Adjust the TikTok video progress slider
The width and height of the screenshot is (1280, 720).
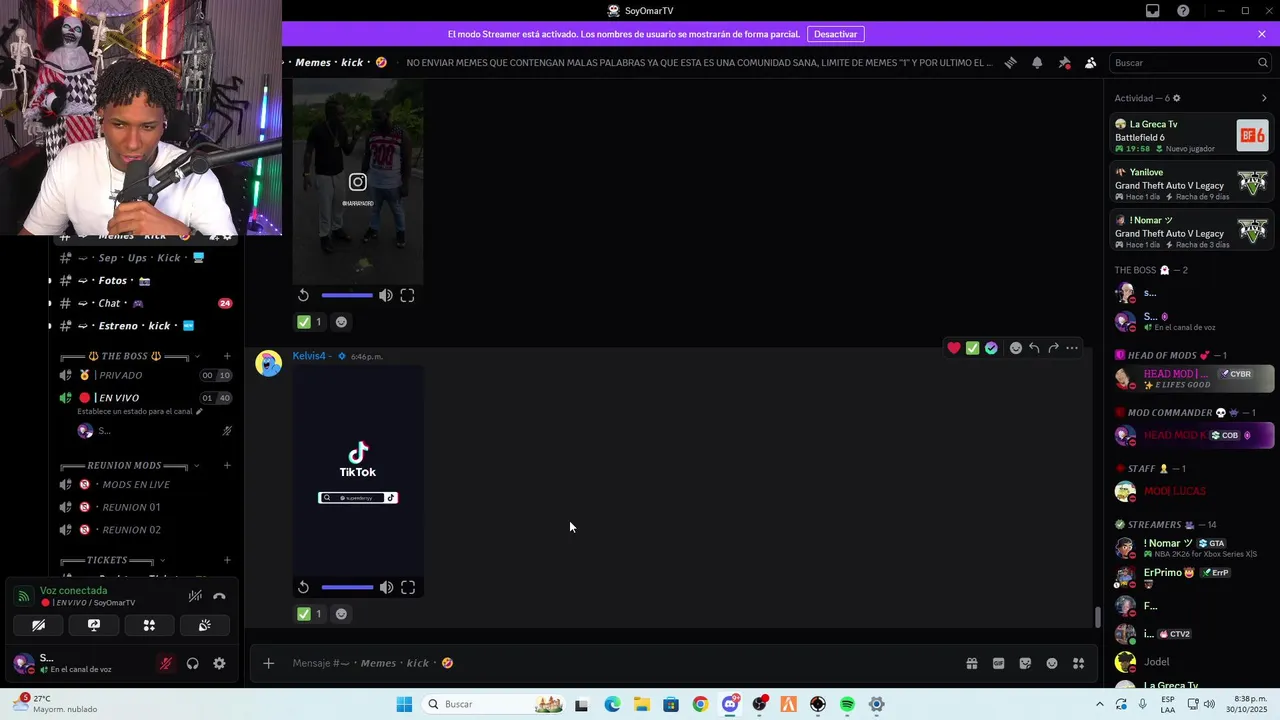347,587
